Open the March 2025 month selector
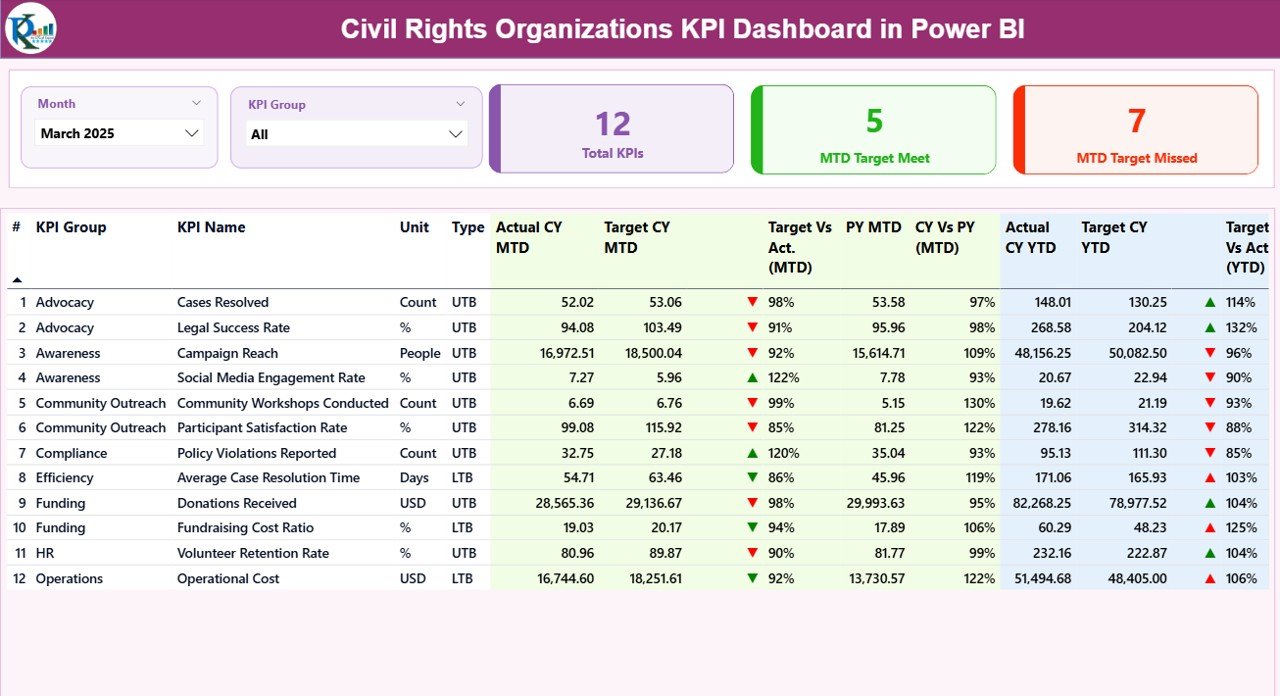This screenshot has width=1280, height=696. [x=119, y=132]
